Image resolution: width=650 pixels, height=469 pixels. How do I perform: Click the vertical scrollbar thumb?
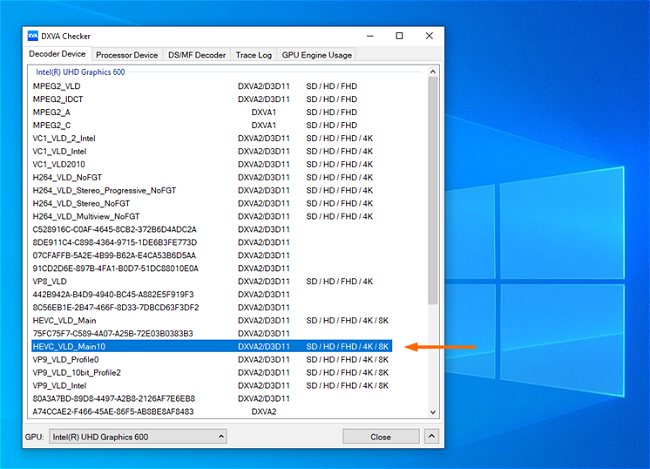(x=433, y=191)
